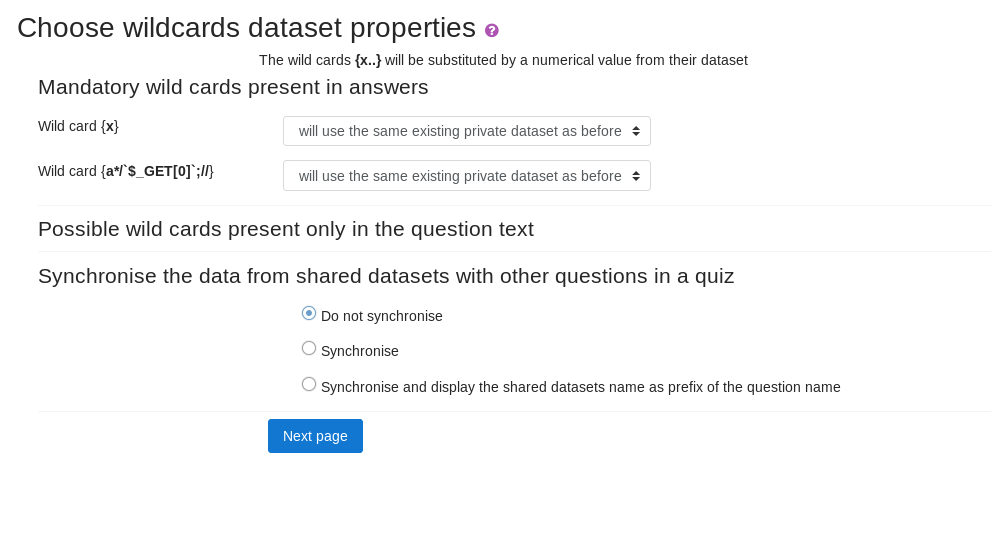Click the arrows on the {x} dropdown
1007x560 pixels.
[x=636, y=131]
